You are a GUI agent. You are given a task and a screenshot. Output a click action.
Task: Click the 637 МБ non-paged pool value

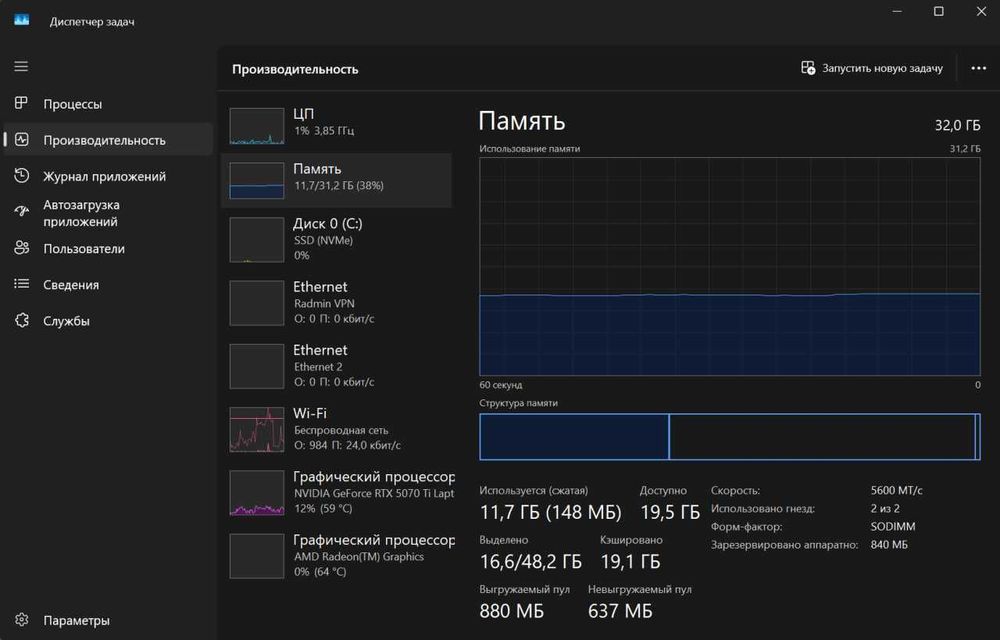(620, 611)
